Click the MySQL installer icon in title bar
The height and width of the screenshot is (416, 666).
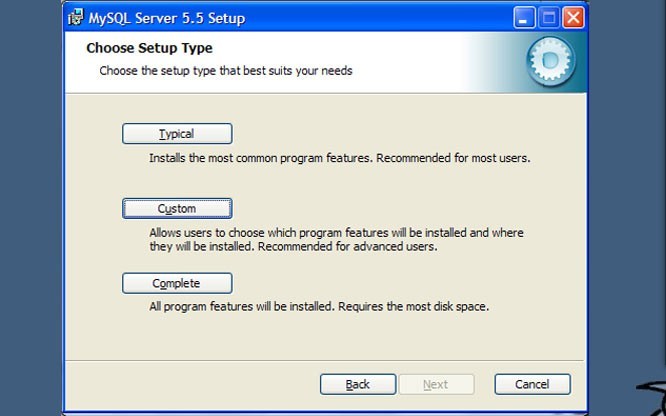pyautogui.click(x=75, y=18)
